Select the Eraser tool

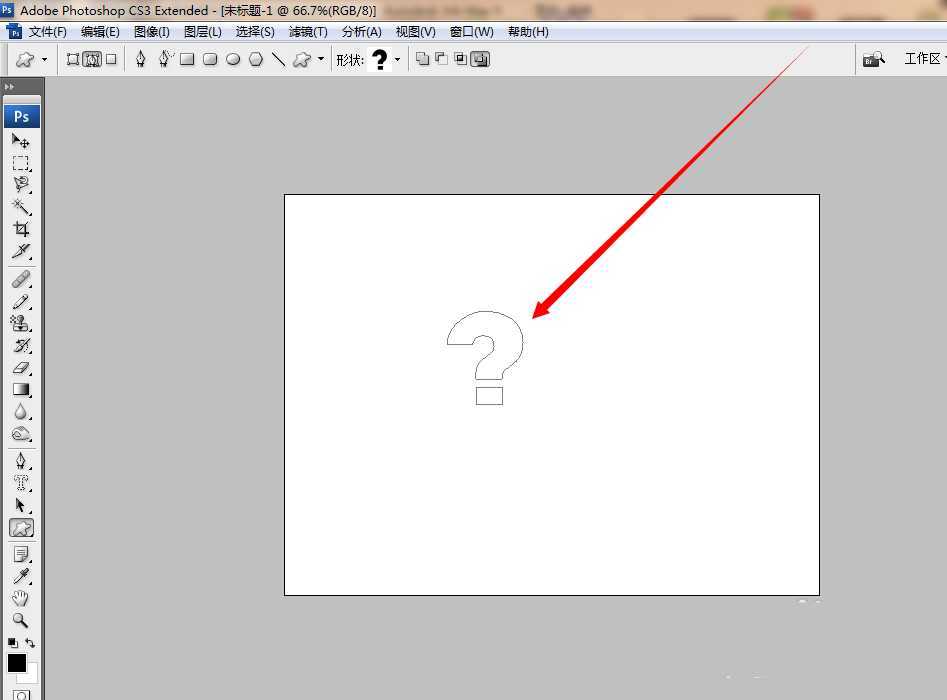click(x=20, y=367)
